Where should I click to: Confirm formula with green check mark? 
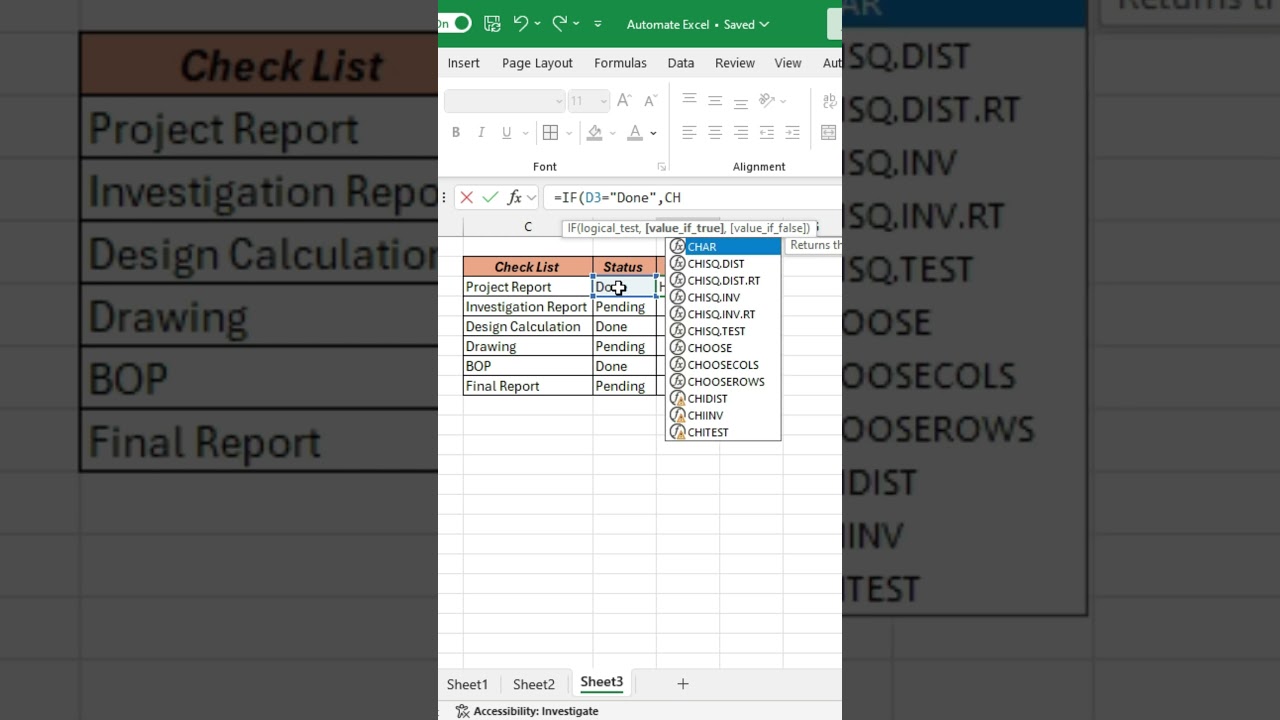[x=490, y=198]
